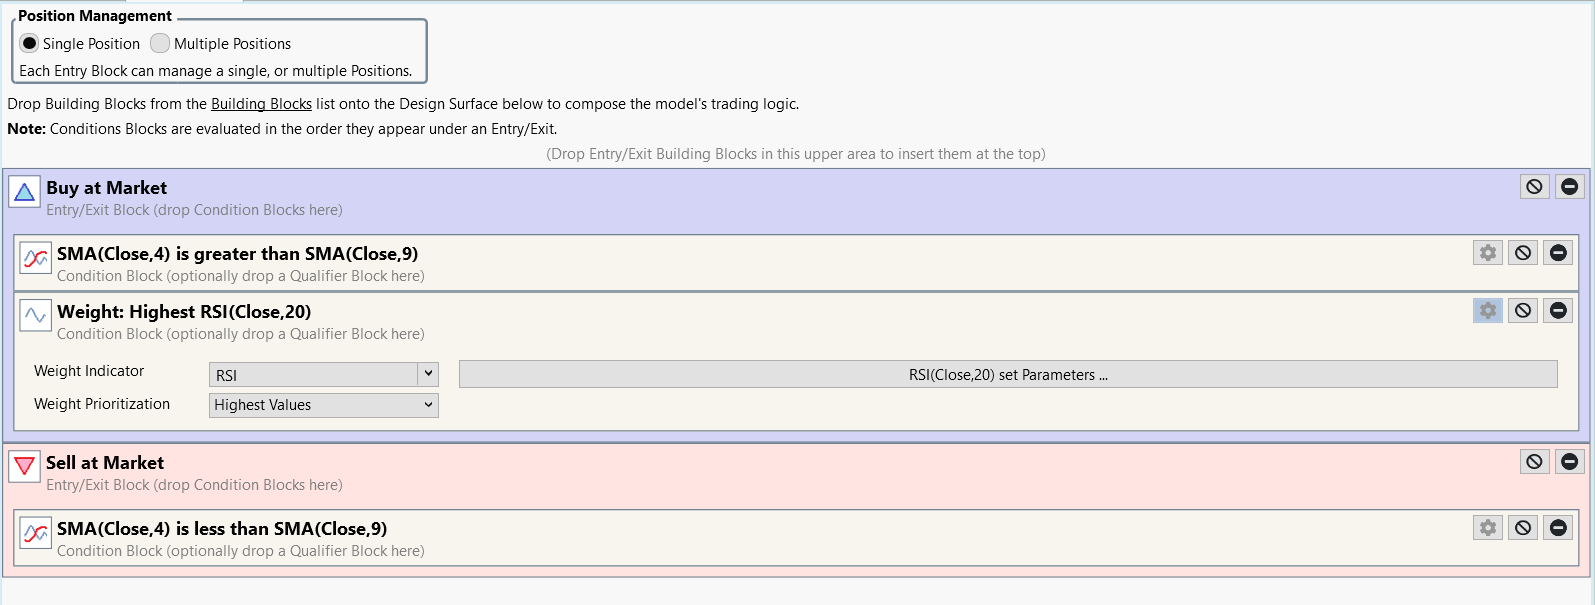Remove the Buy at Market block
This screenshot has height=605, width=1595.
tap(1569, 186)
